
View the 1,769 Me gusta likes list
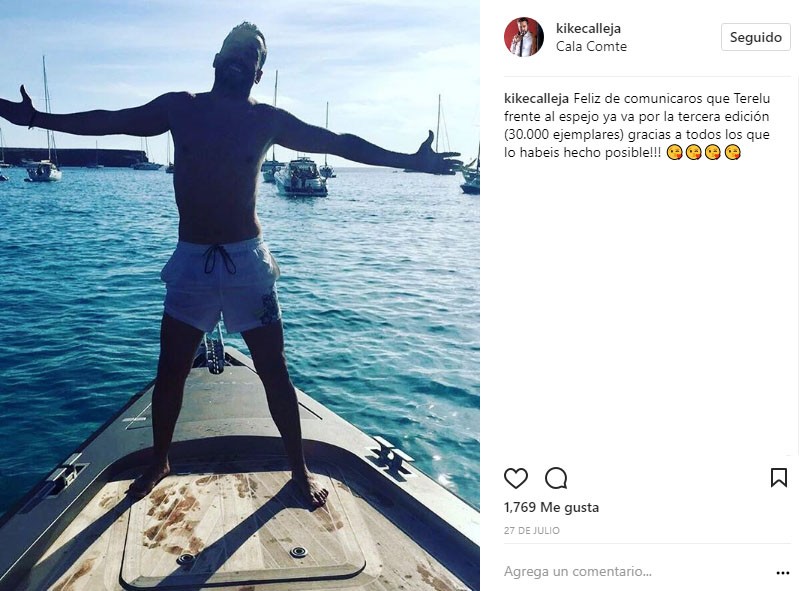pos(551,507)
